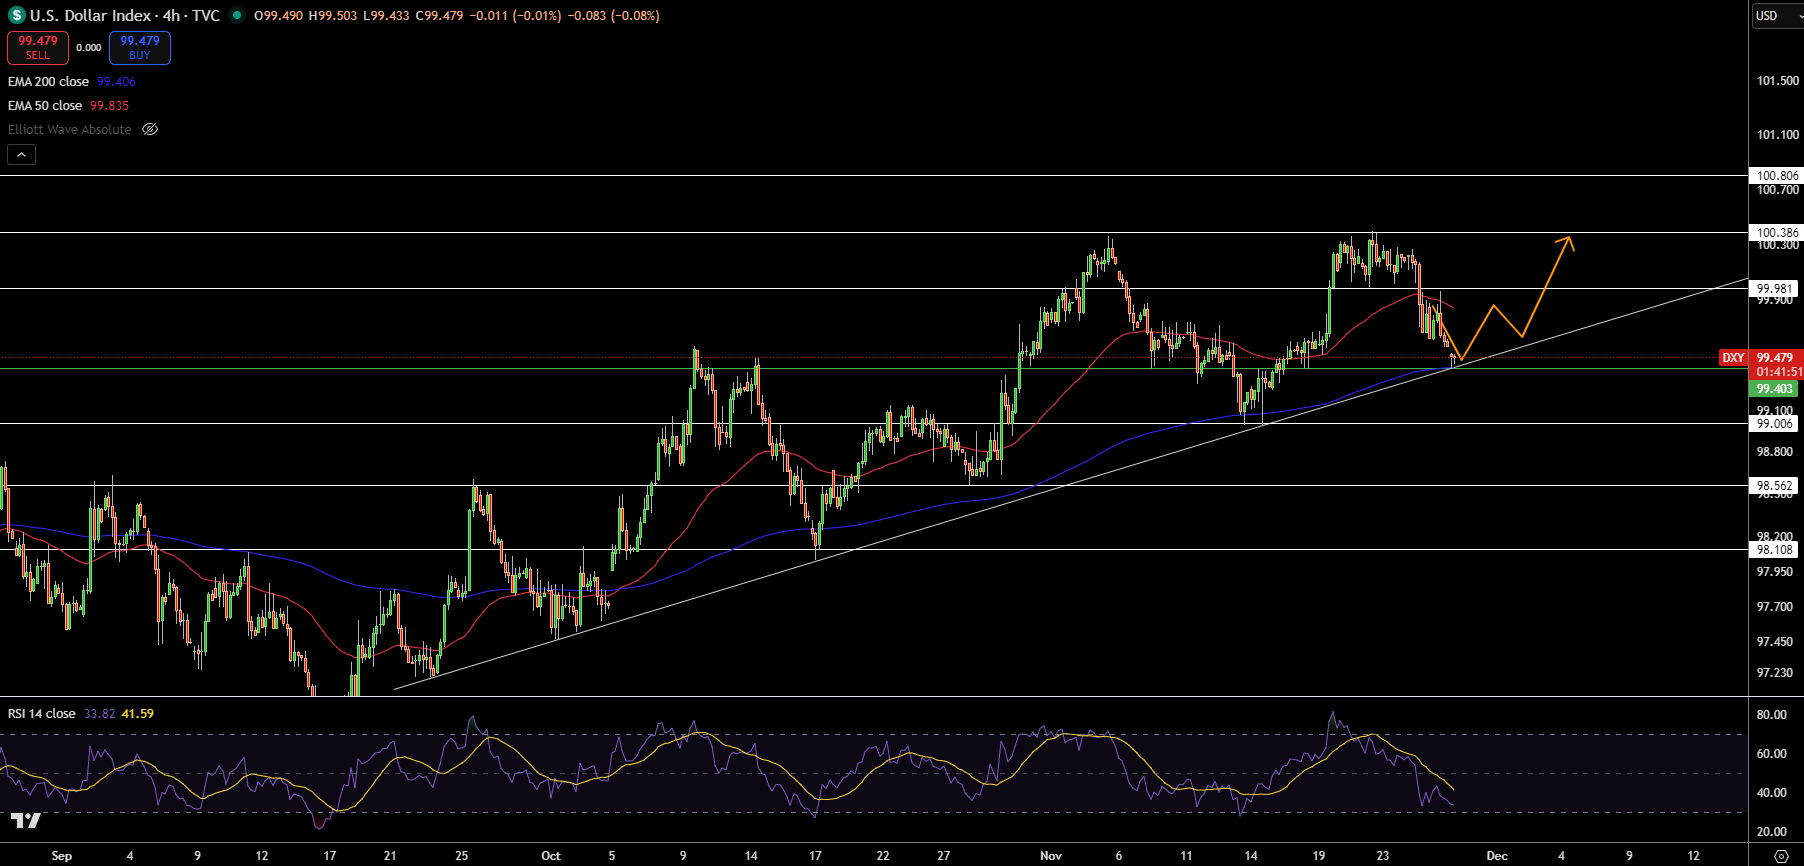1804x866 pixels.
Task: Click the 99.479 BUY button
Action: 140,47
